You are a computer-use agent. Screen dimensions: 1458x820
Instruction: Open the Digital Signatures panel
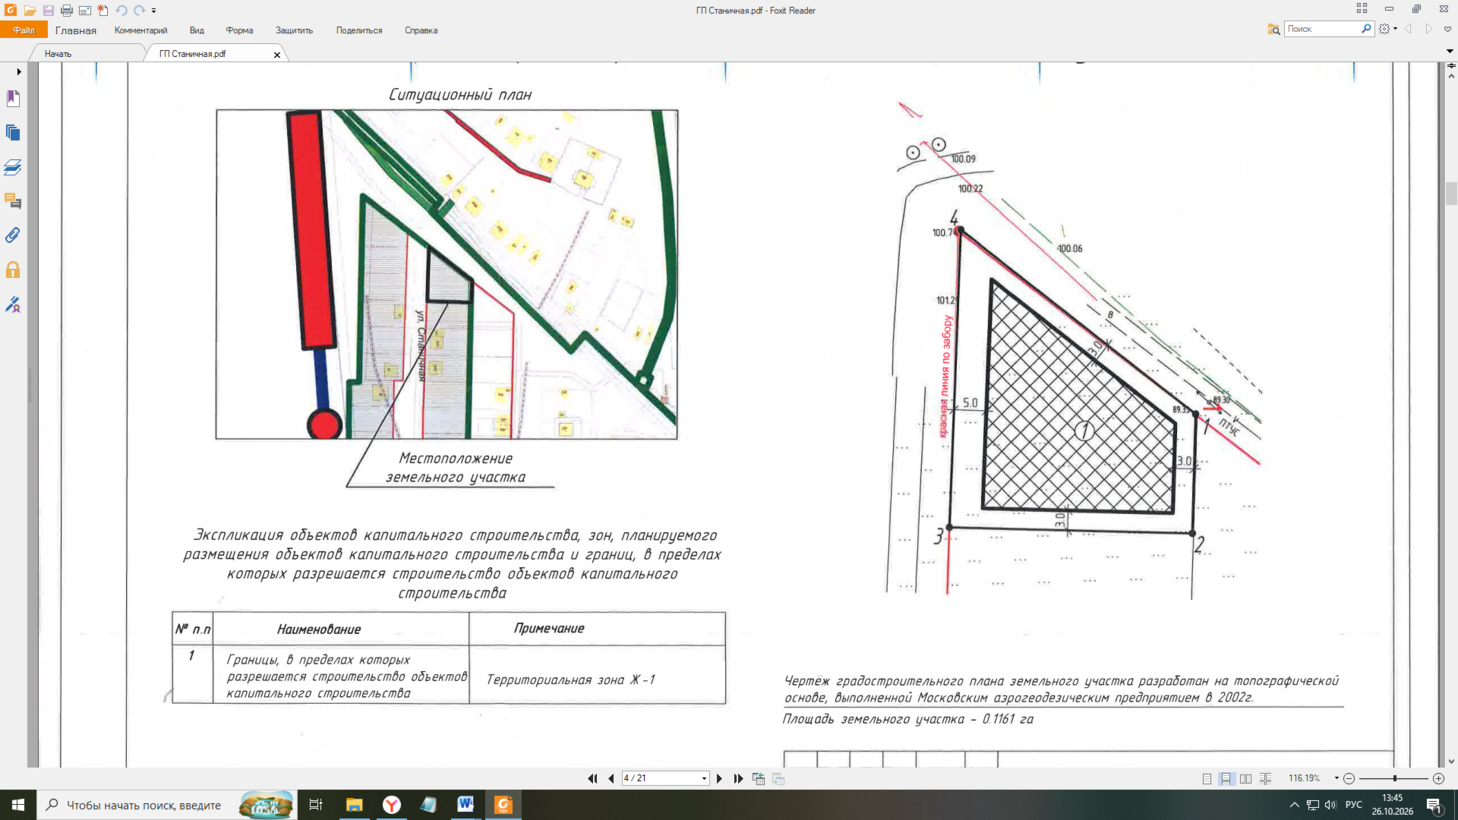(x=13, y=304)
